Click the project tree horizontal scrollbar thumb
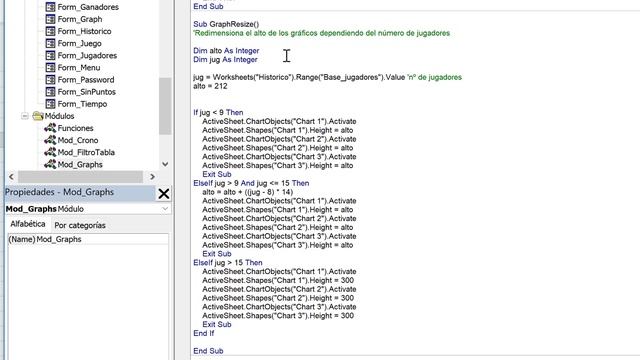Viewport: 640px width, 360px height. (x=80, y=177)
